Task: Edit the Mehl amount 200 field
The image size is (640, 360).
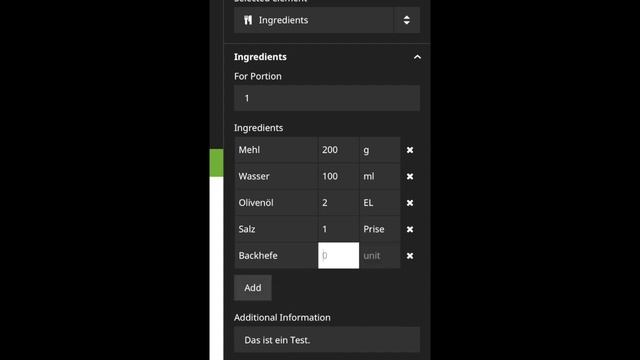Action: (x=338, y=150)
